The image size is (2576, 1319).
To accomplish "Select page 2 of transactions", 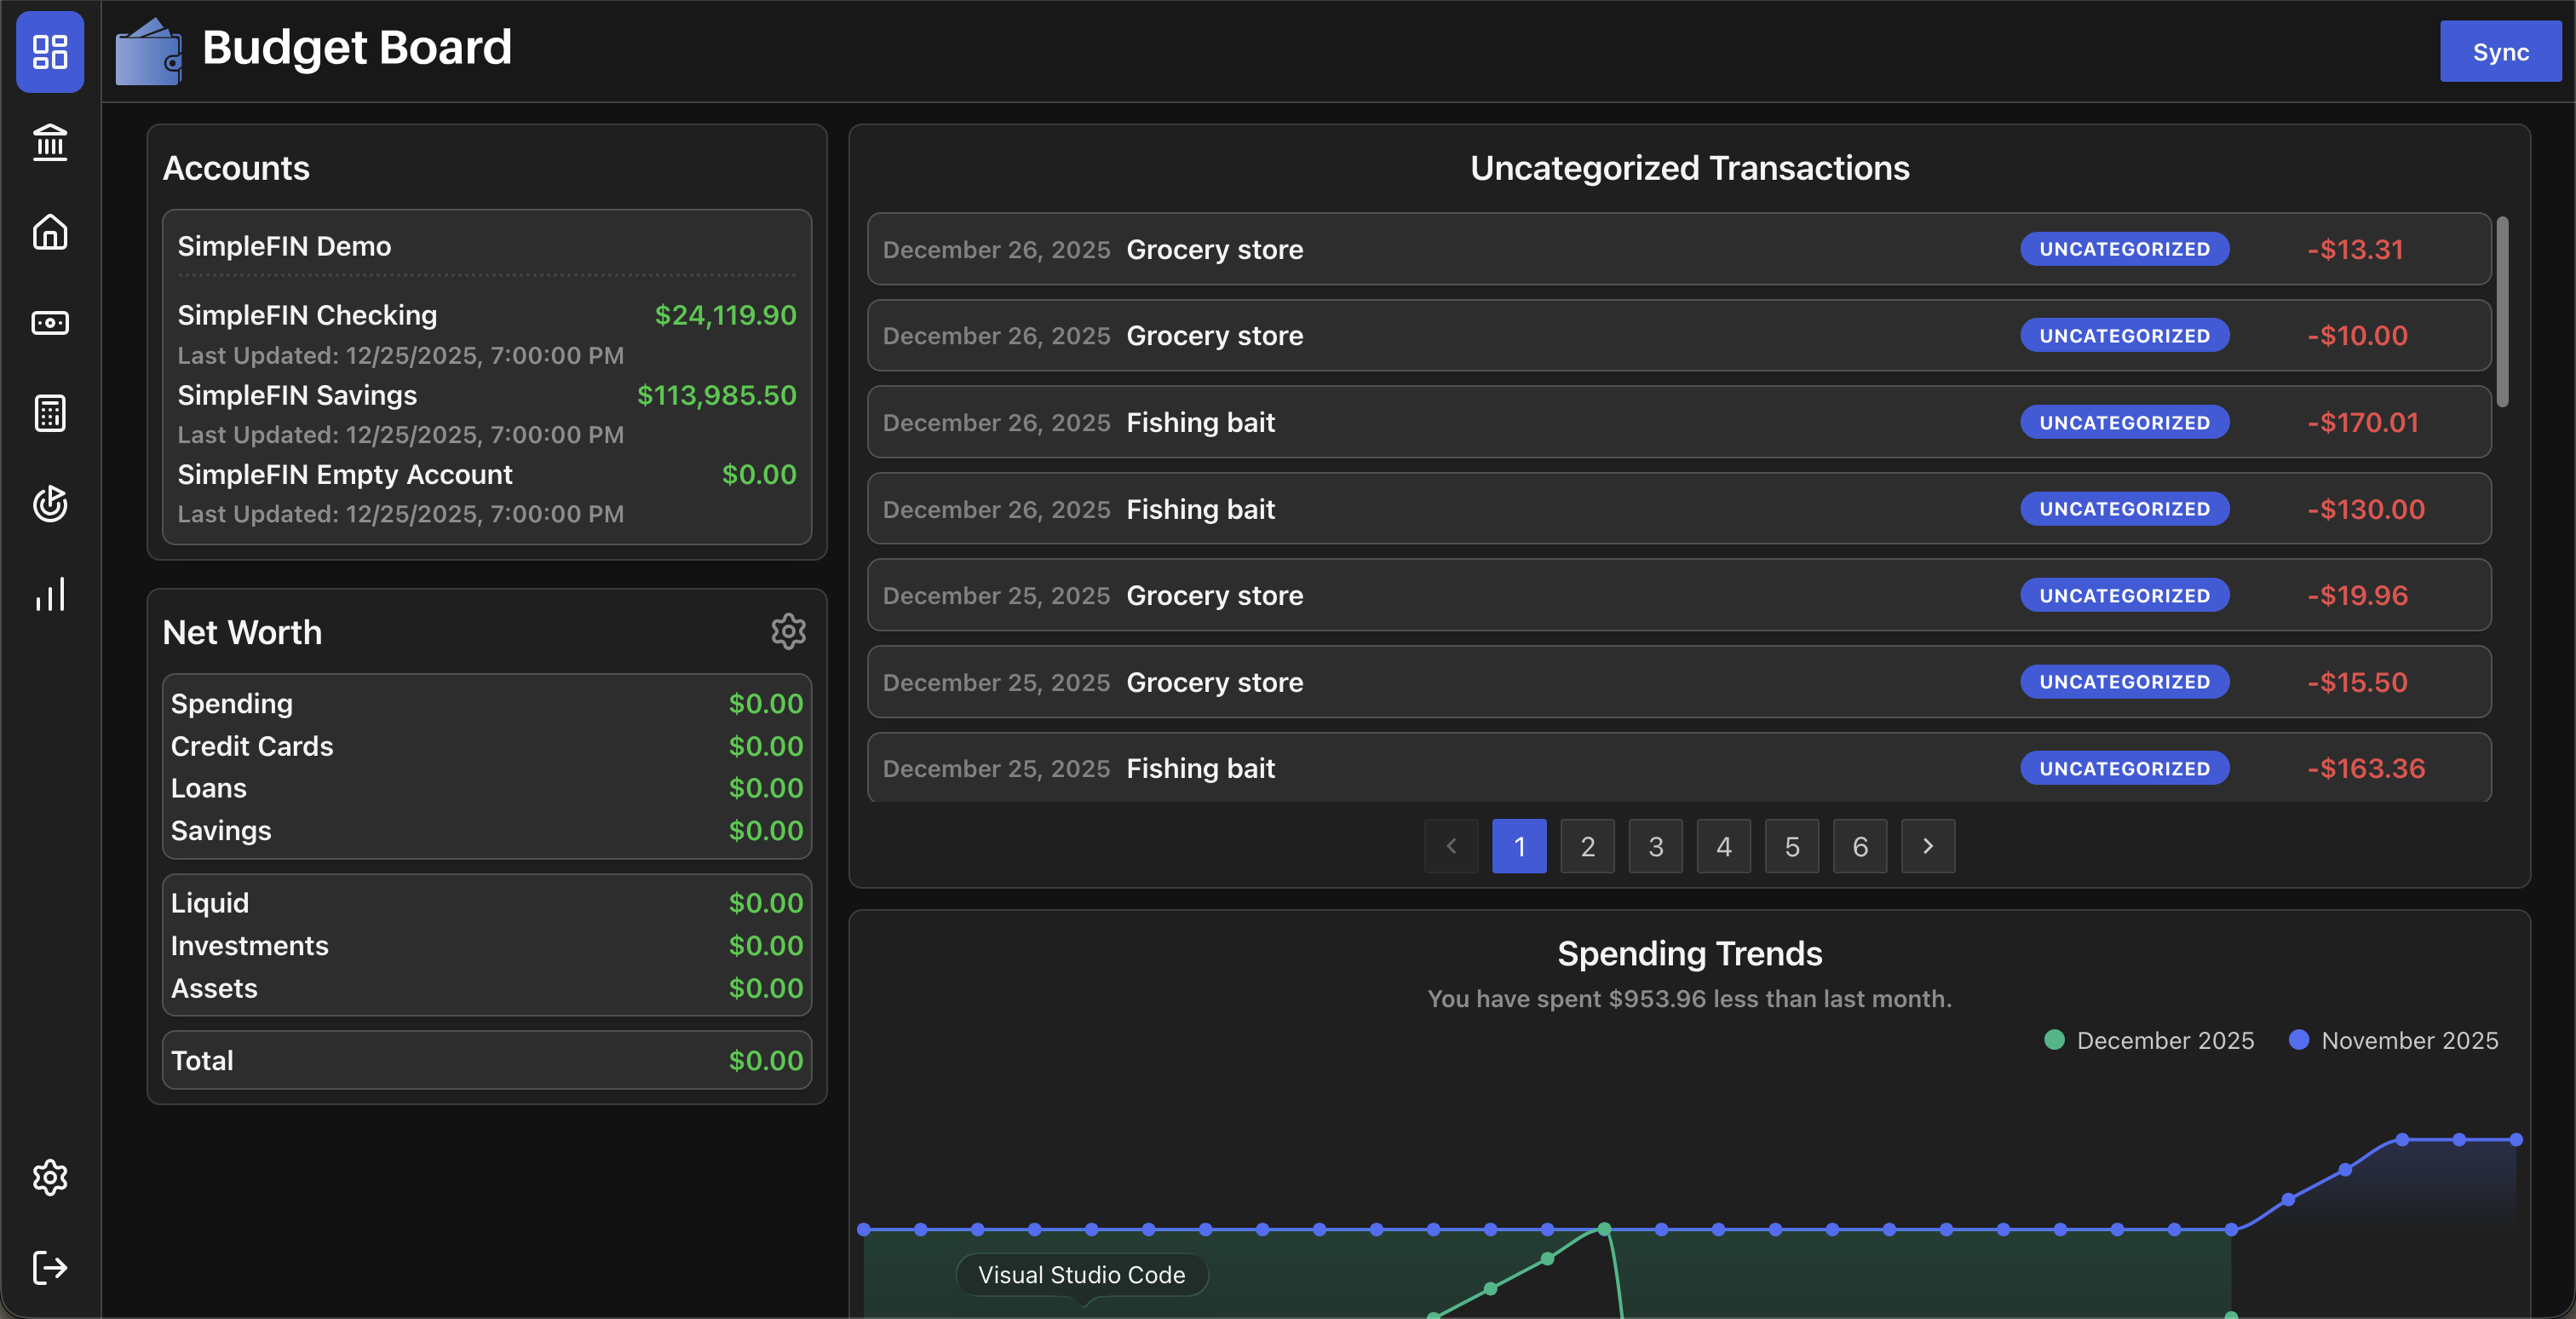I will (1587, 846).
